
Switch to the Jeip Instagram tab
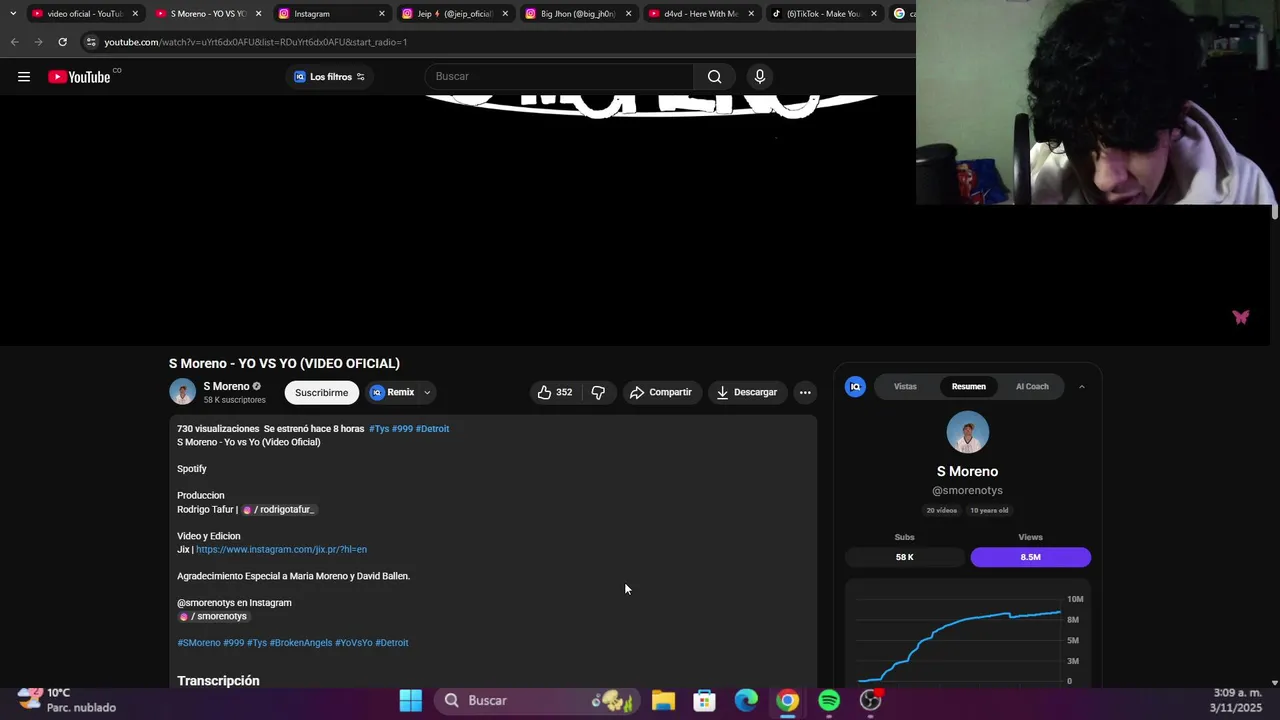coord(455,14)
